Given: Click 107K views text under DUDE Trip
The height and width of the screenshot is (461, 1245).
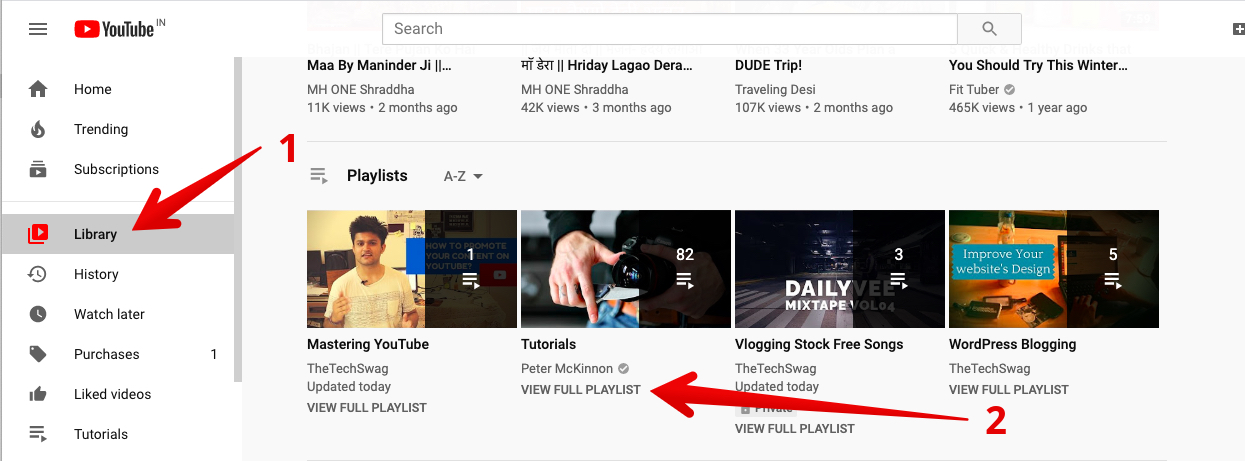Looking at the screenshot, I should (x=768, y=108).
